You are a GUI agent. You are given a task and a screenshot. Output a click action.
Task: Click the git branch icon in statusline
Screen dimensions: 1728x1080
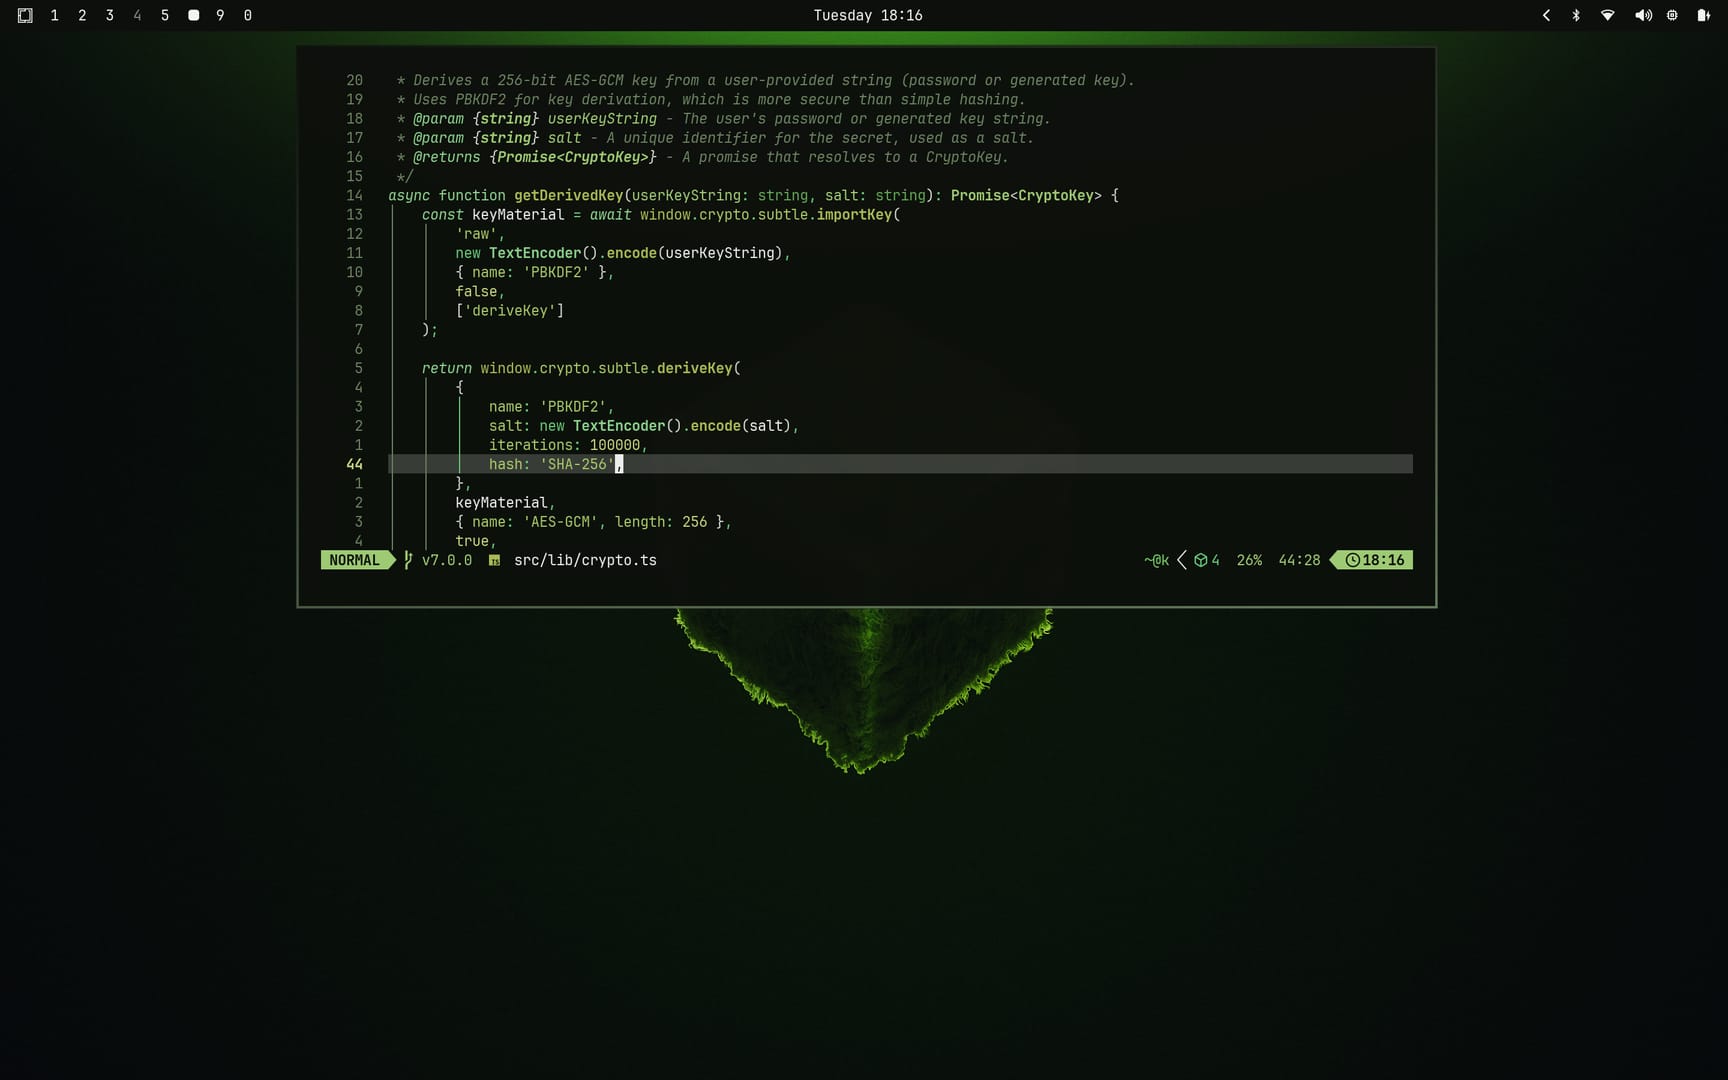click(x=408, y=560)
